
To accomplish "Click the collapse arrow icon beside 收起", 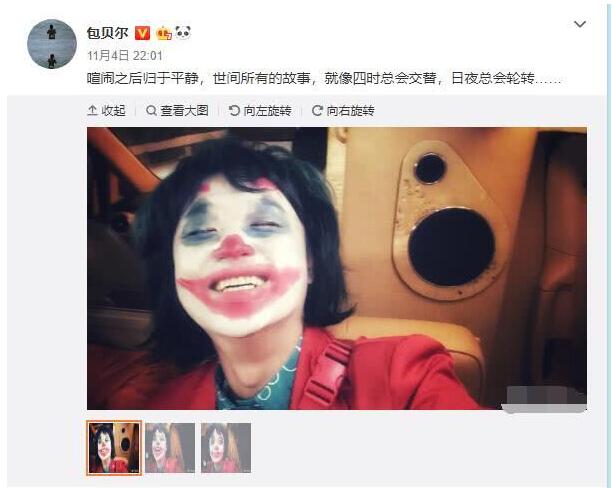I will point(92,111).
